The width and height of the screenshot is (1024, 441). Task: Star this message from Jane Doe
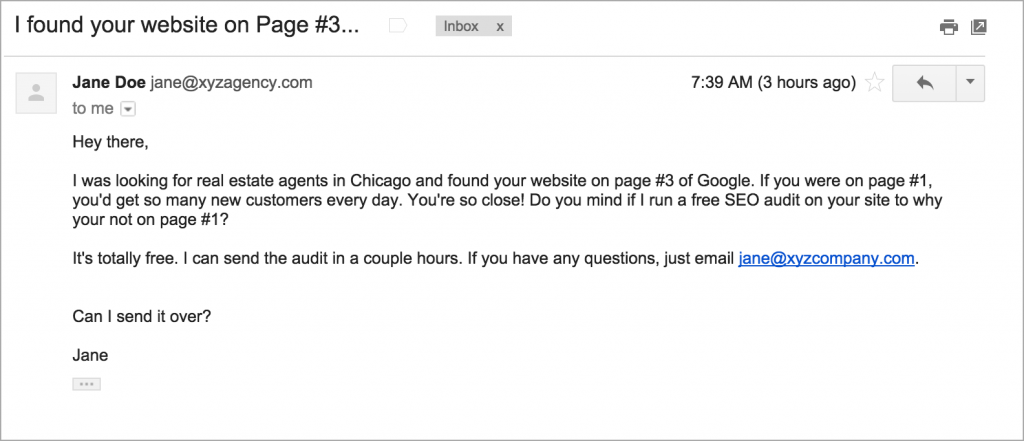click(x=874, y=84)
